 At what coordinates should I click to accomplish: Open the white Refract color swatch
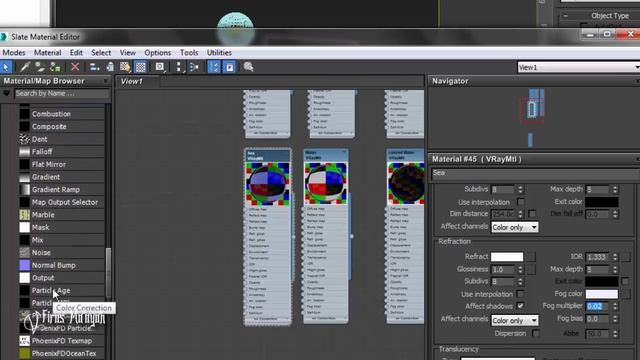pyautogui.click(x=507, y=257)
